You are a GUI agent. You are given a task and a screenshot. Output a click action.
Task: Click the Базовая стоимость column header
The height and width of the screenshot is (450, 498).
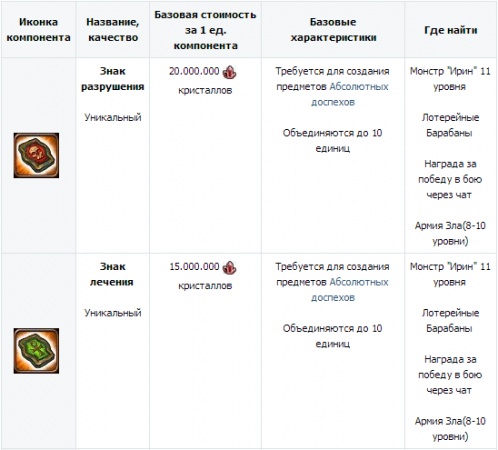tap(205, 30)
